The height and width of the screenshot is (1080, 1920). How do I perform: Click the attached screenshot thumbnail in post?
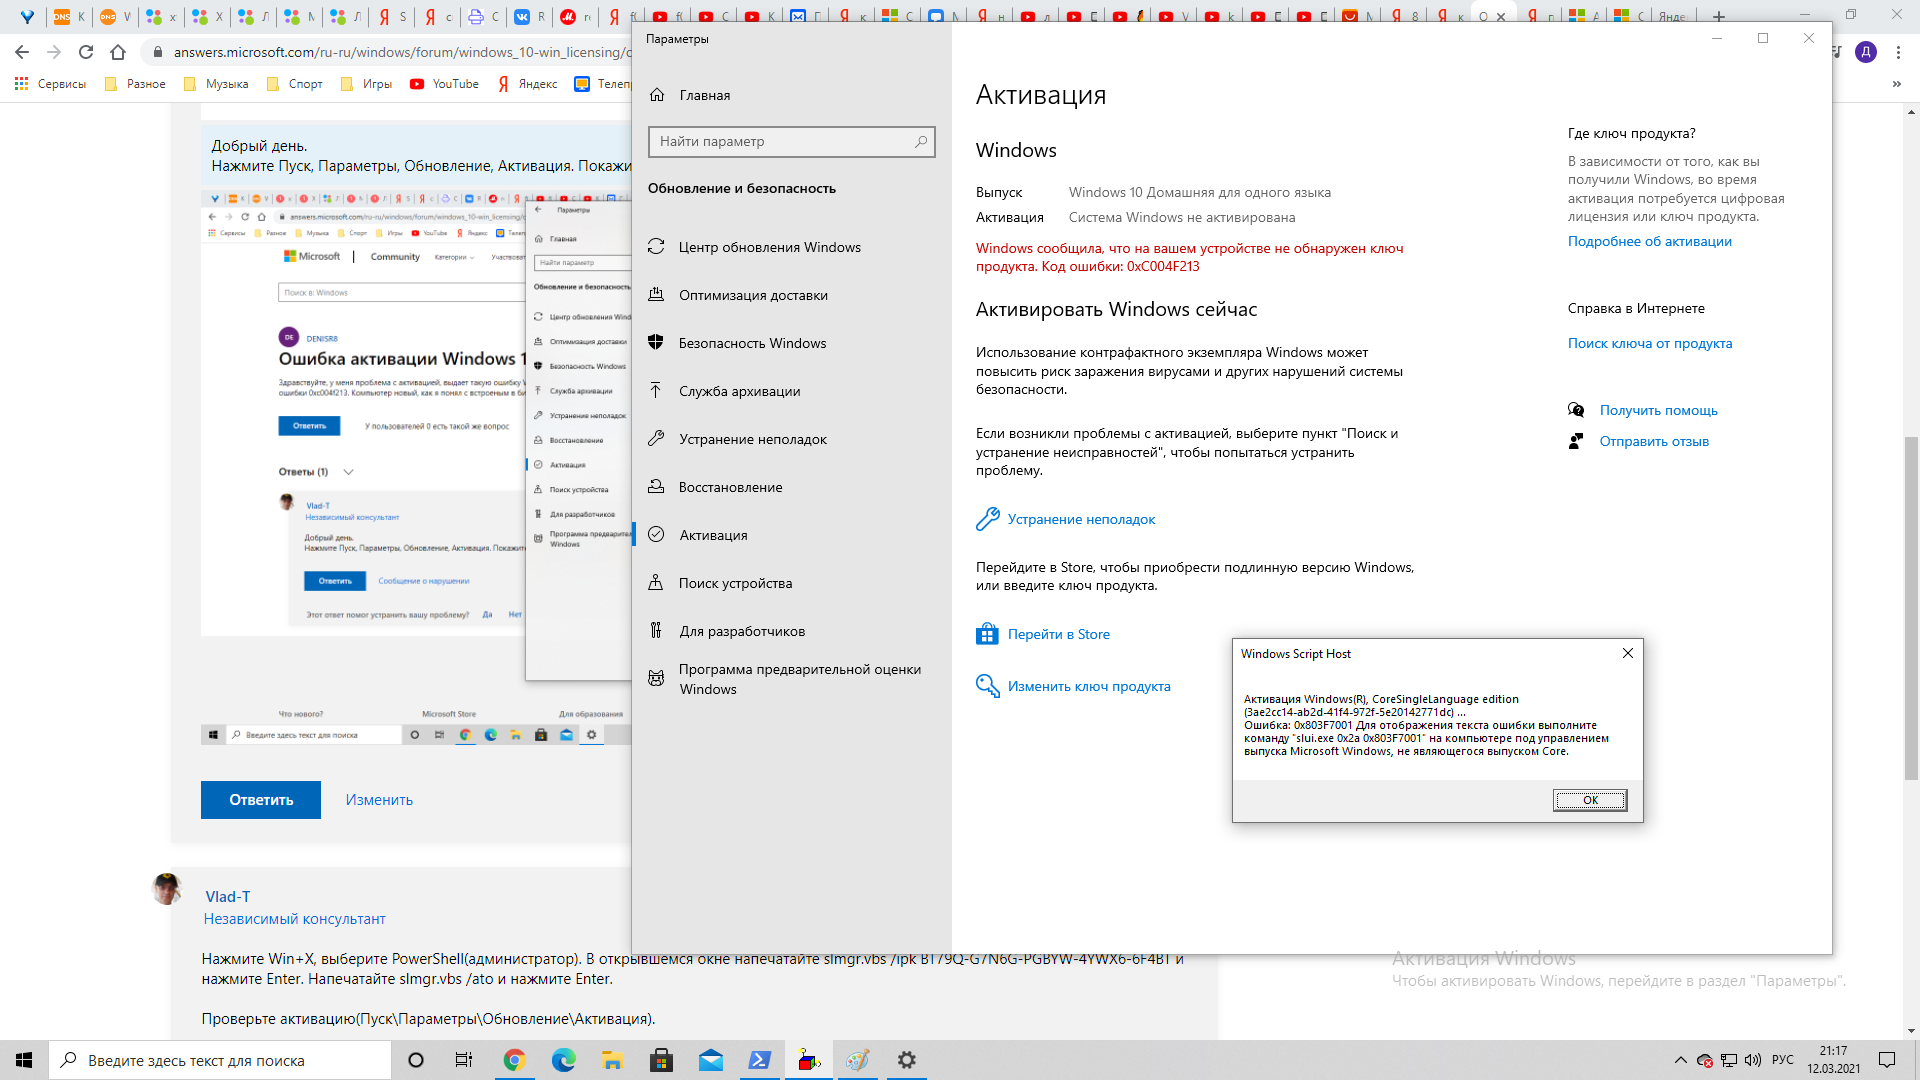tap(416, 468)
